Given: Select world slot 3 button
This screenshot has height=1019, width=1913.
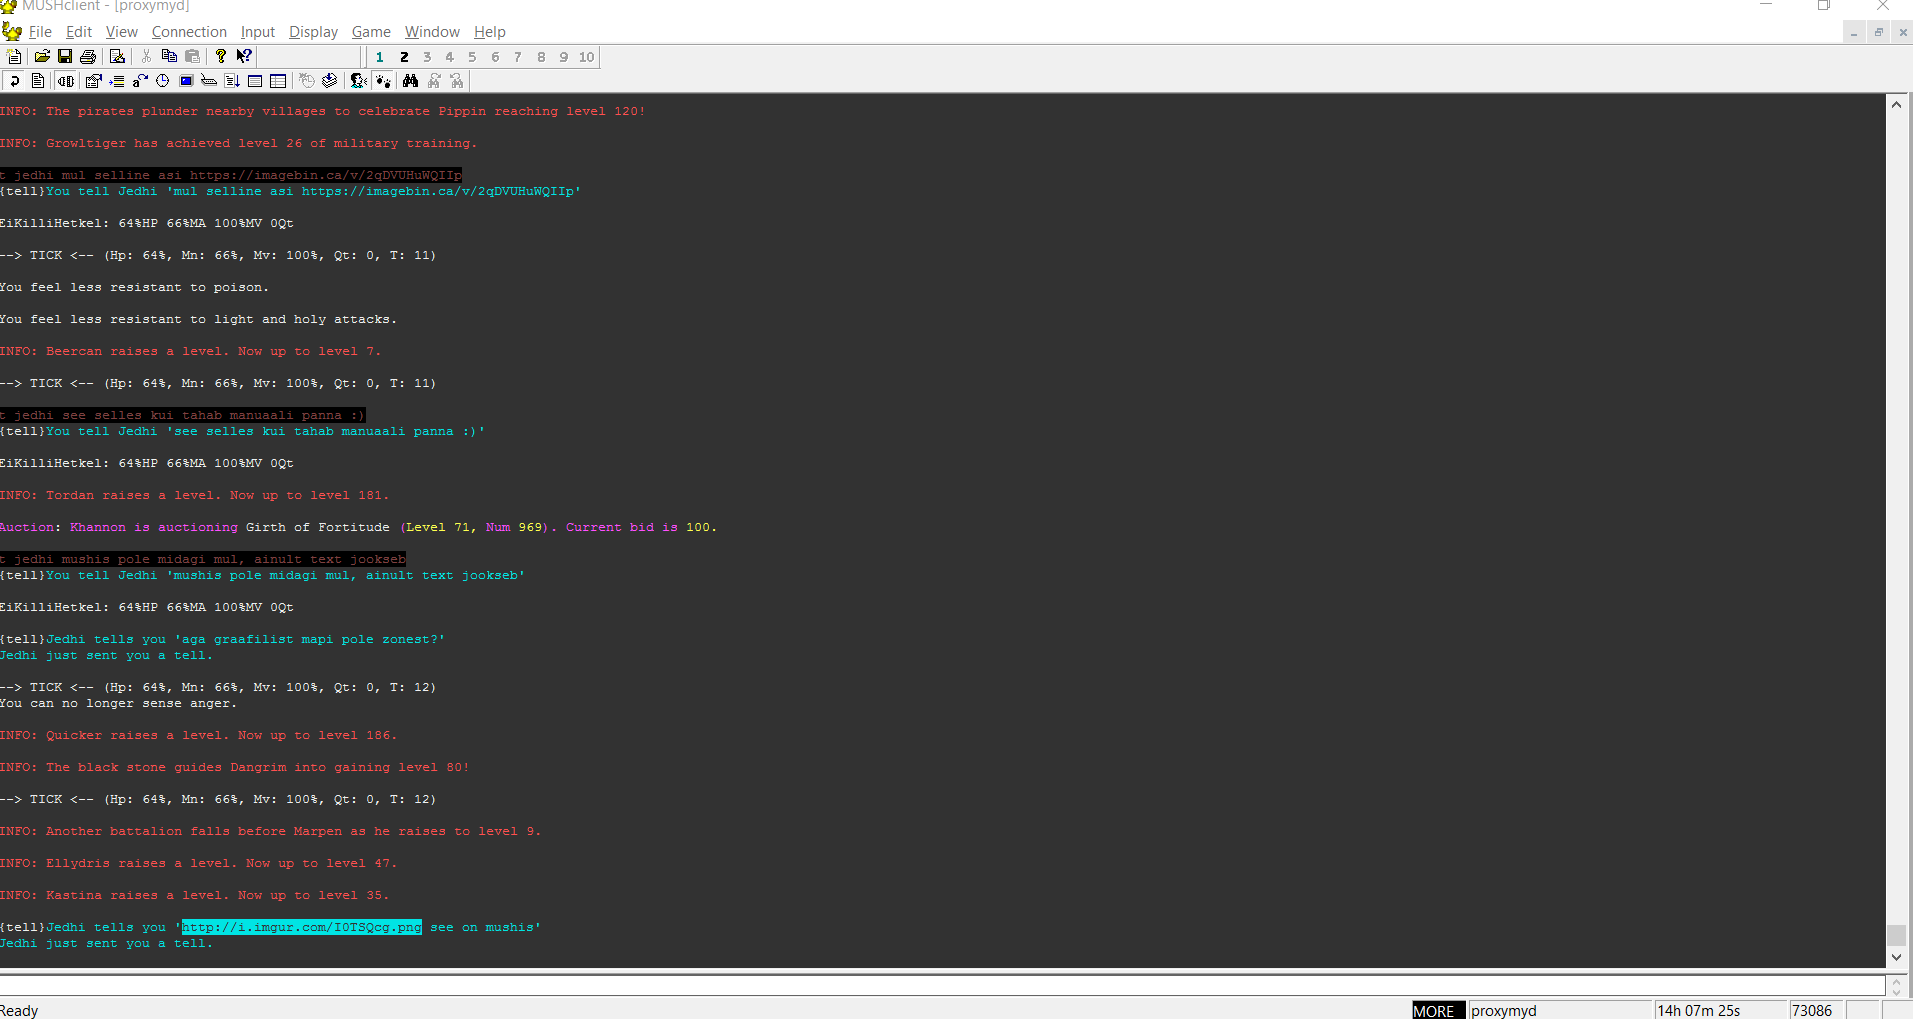Looking at the screenshot, I should (427, 57).
